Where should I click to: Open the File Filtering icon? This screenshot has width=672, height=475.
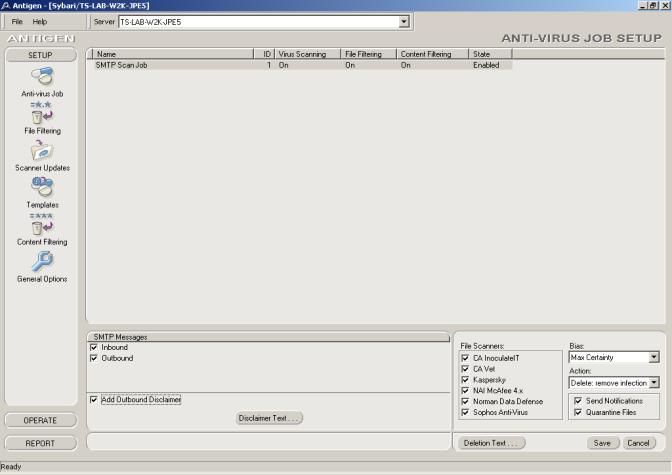point(42,113)
